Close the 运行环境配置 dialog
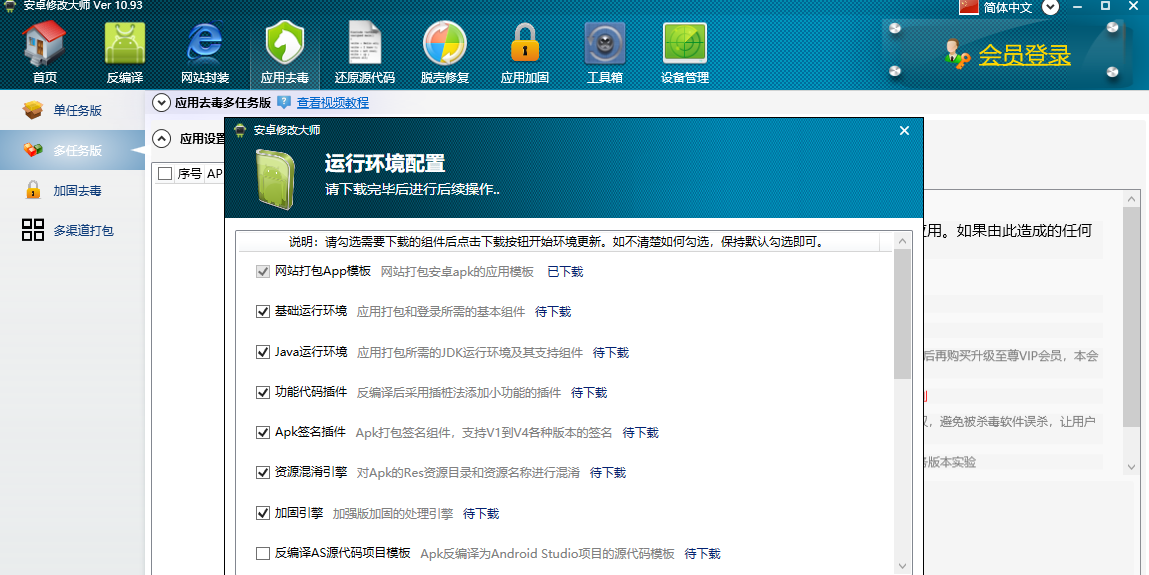 tap(904, 130)
